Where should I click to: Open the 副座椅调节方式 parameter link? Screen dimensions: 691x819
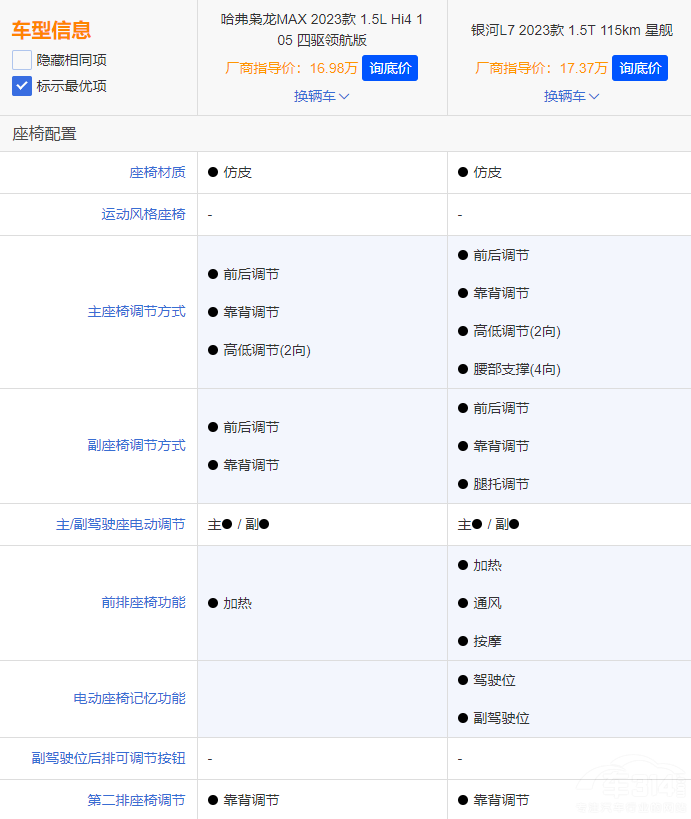click(x=136, y=446)
